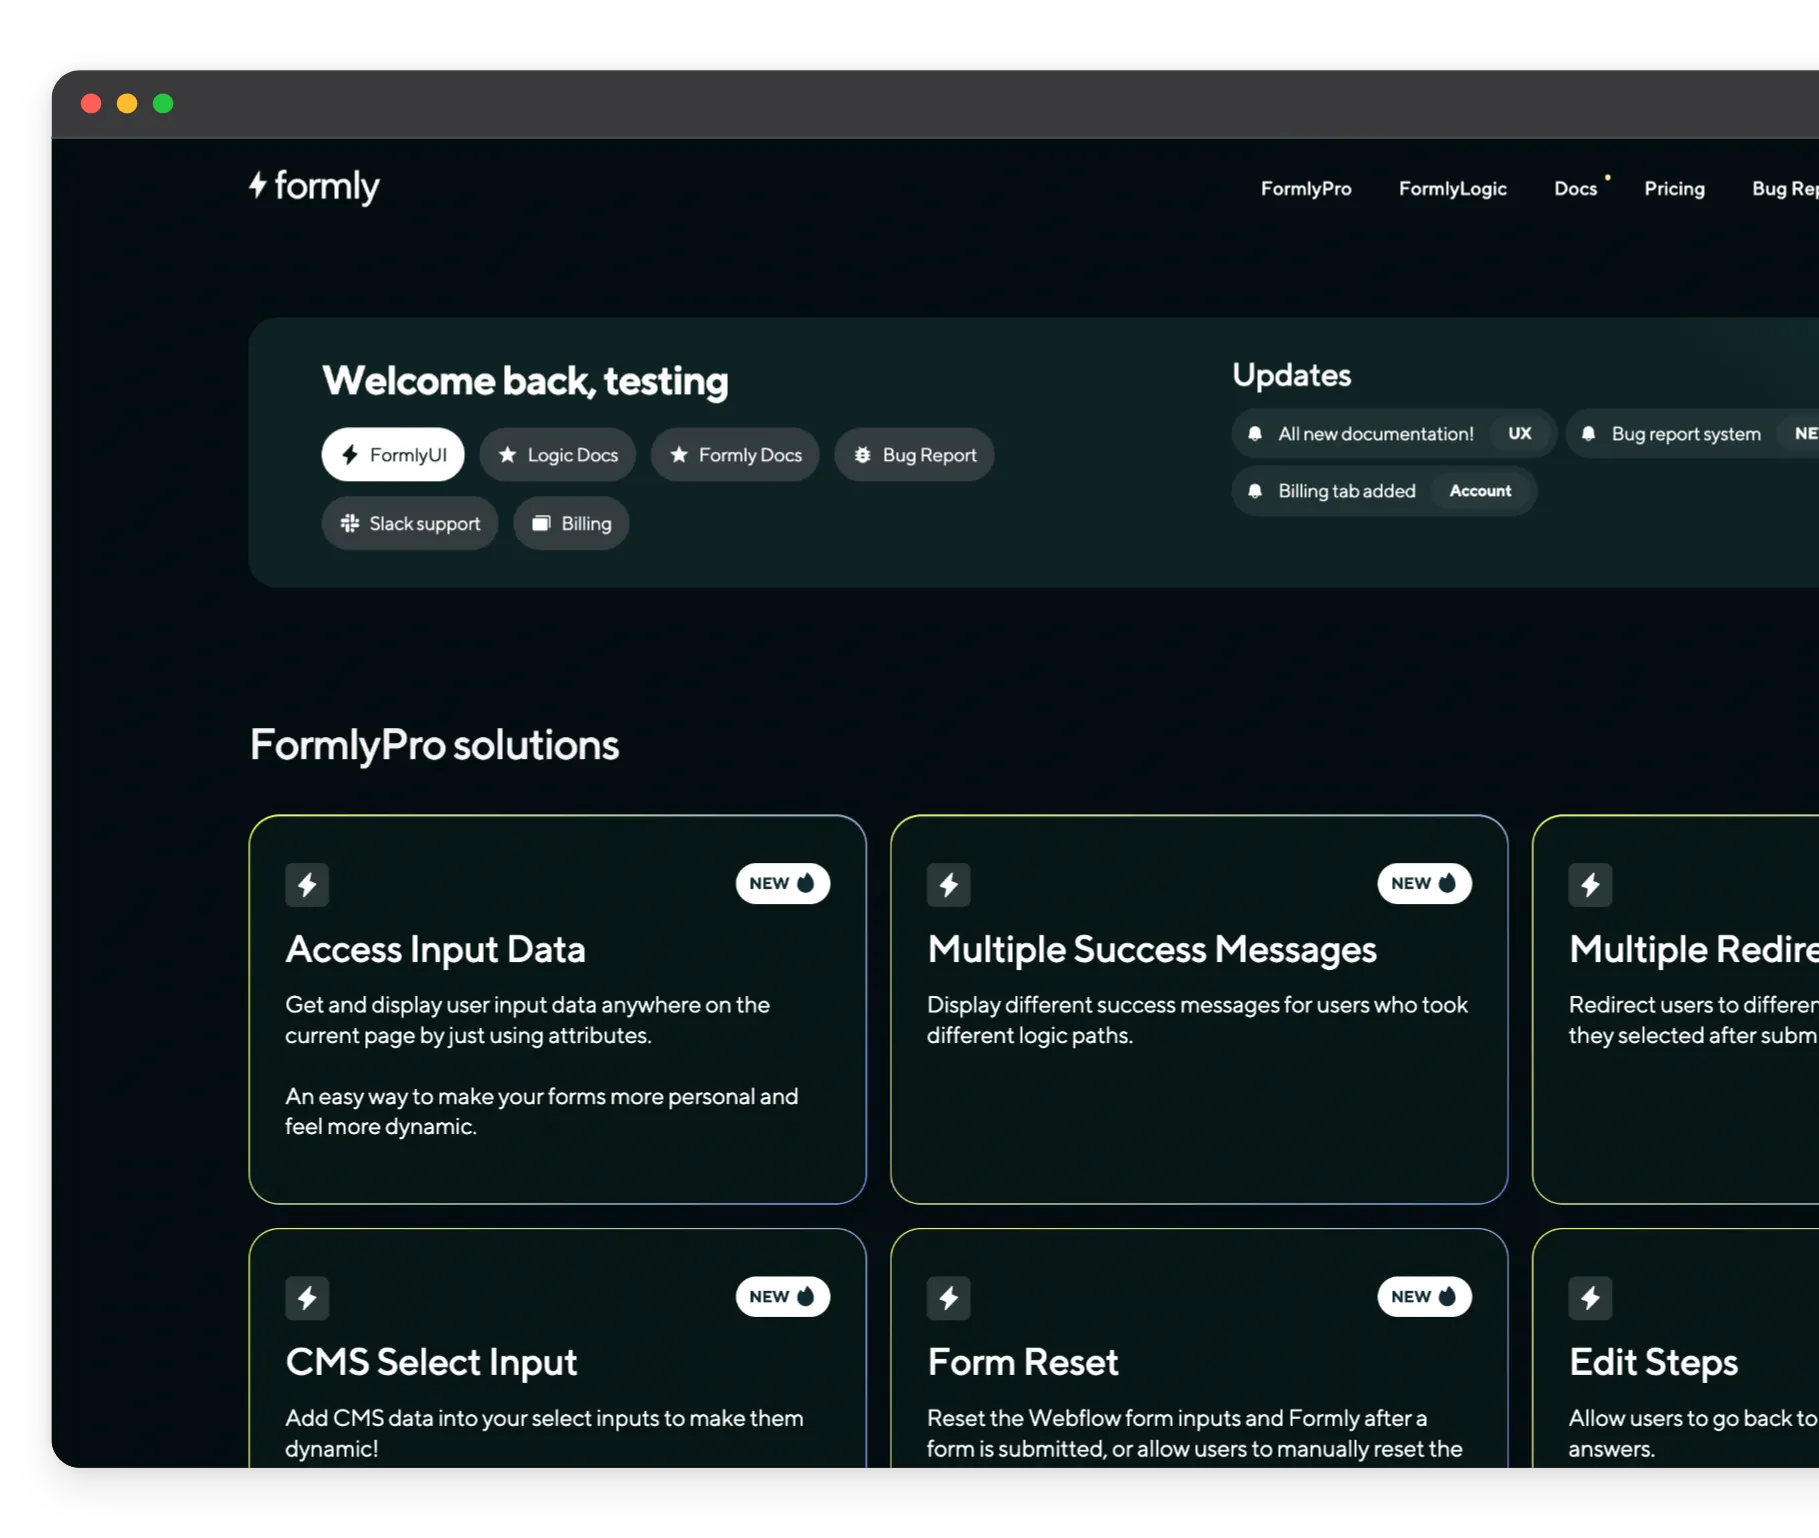This screenshot has width=1819, height=1538.
Task: Click the Slack icon in Slack support
Action: 349,523
